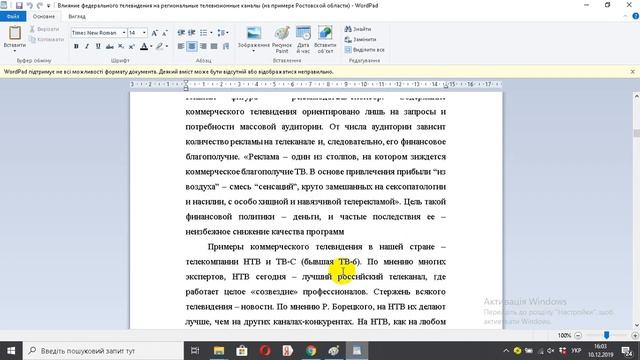Open the line spacing dropdown
Screen dimensions: 640x360
click(x=223, y=33)
